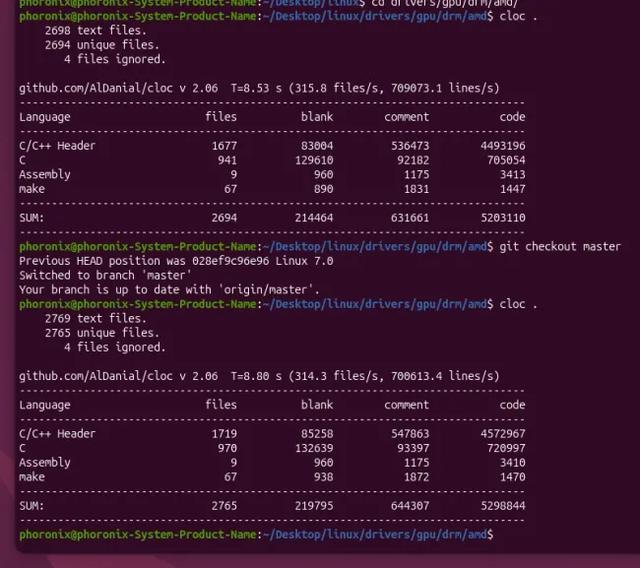The image size is (640, 568).
Task: Select commit hash 028ef9c96e96
Action: tap(230, 261)
